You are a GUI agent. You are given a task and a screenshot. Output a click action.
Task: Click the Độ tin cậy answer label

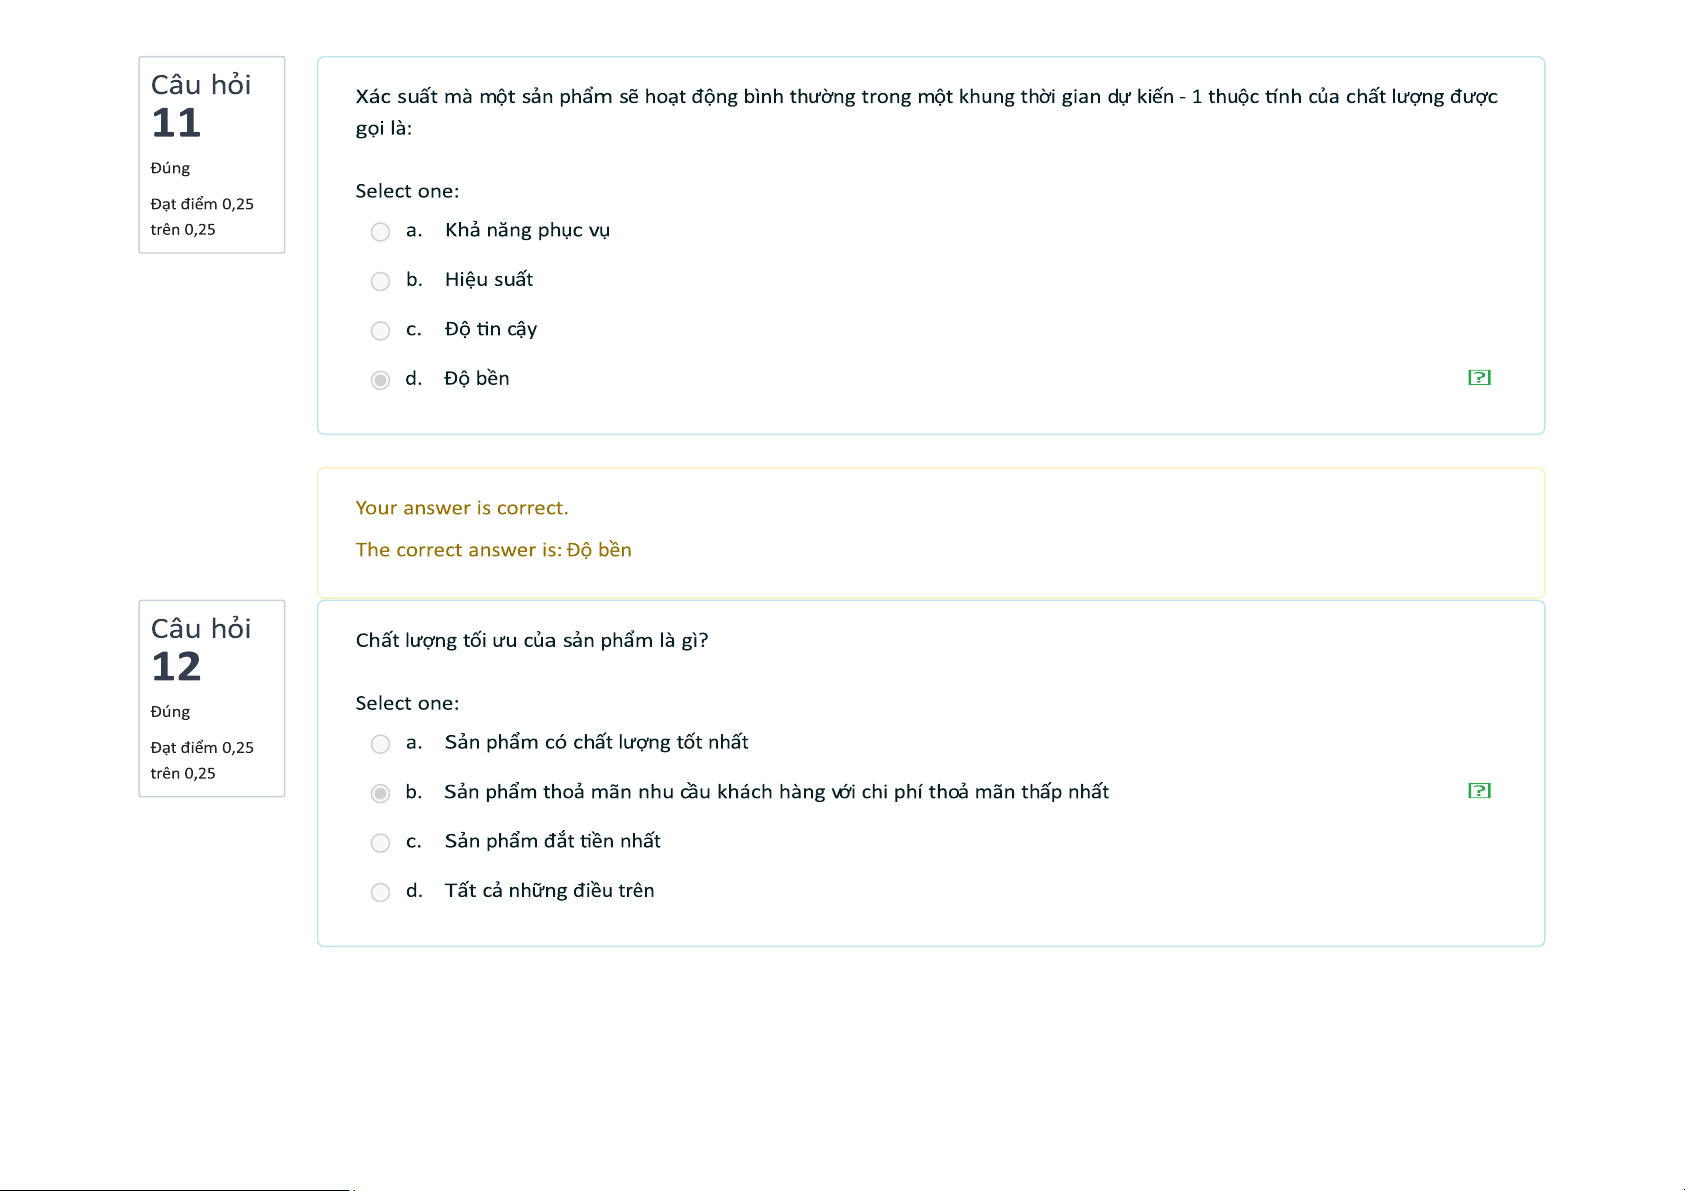[491, 329]
